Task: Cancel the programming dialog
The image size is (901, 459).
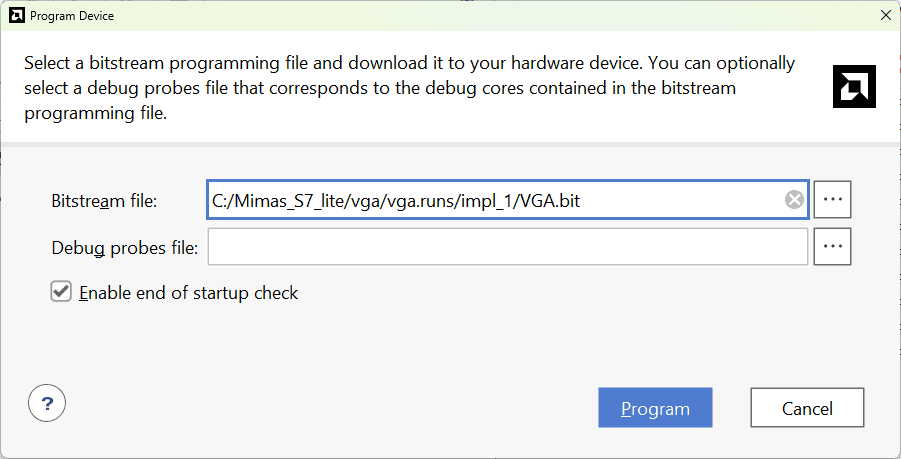Action: [x=807, y=408]
